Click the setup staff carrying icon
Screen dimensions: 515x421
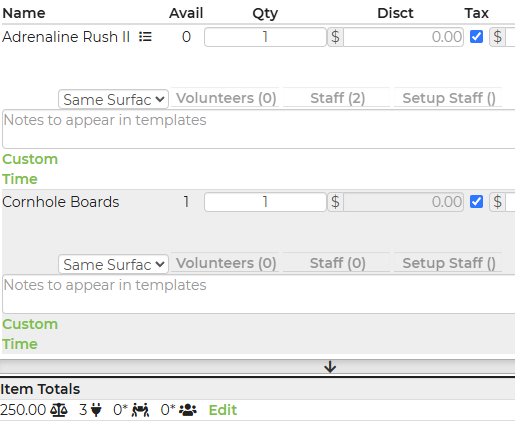[x=140, y=410]
